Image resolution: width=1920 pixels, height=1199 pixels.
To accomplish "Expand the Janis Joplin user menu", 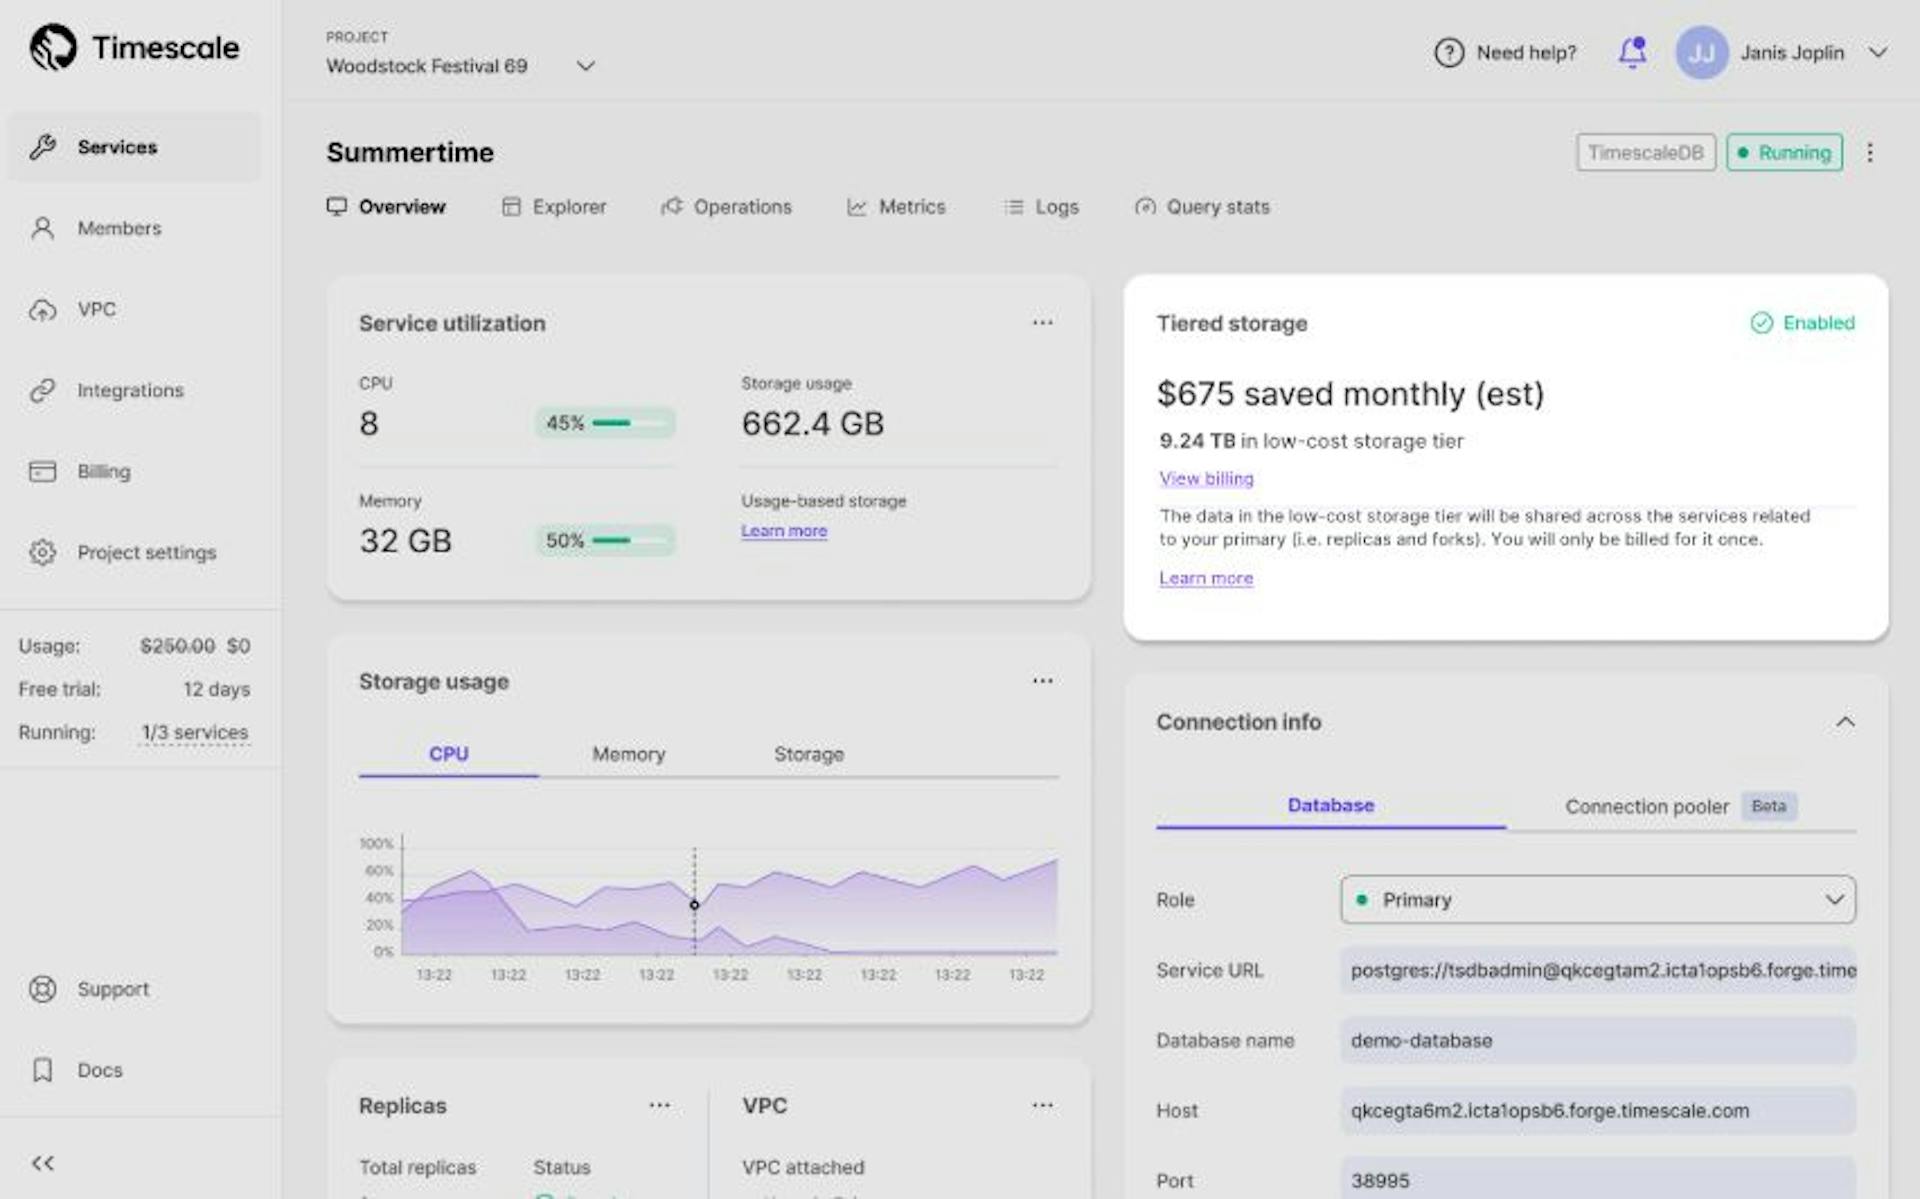I will [x=1879, y=52].
